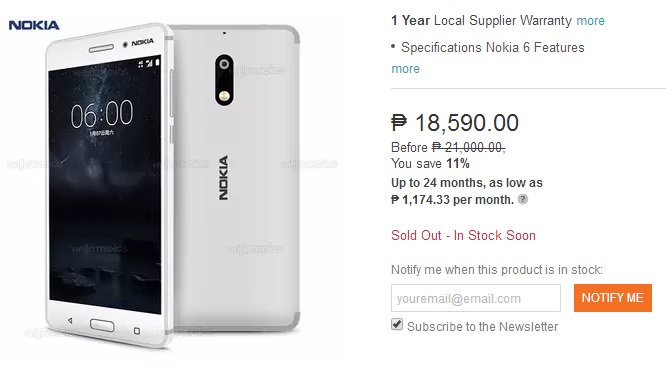This screenshot has width=666, height=381.
Task: Click the ₱ 18,590.00 price text
Action: pyautogui.click(x=454, y=123)
